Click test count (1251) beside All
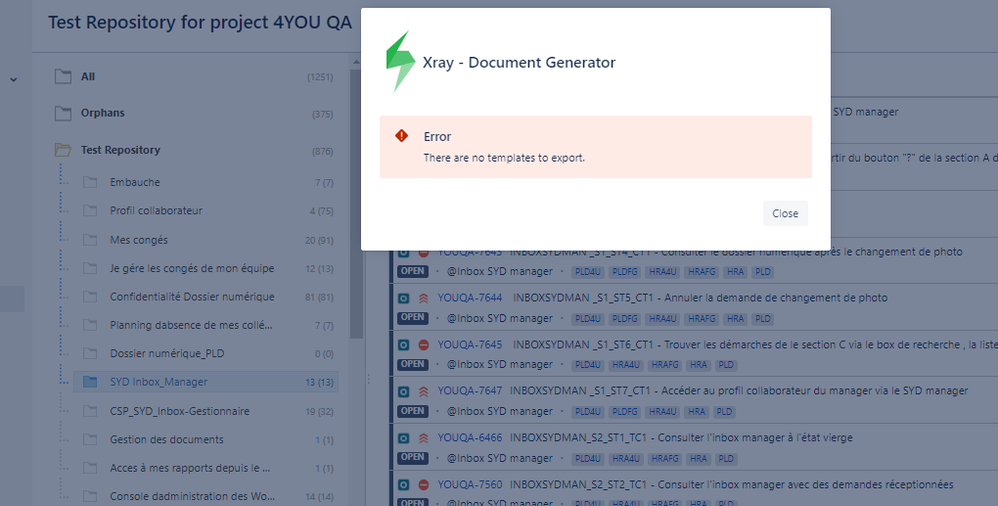Image resolution: width=998 pixels, height=506 pixels. pos(320,77)
